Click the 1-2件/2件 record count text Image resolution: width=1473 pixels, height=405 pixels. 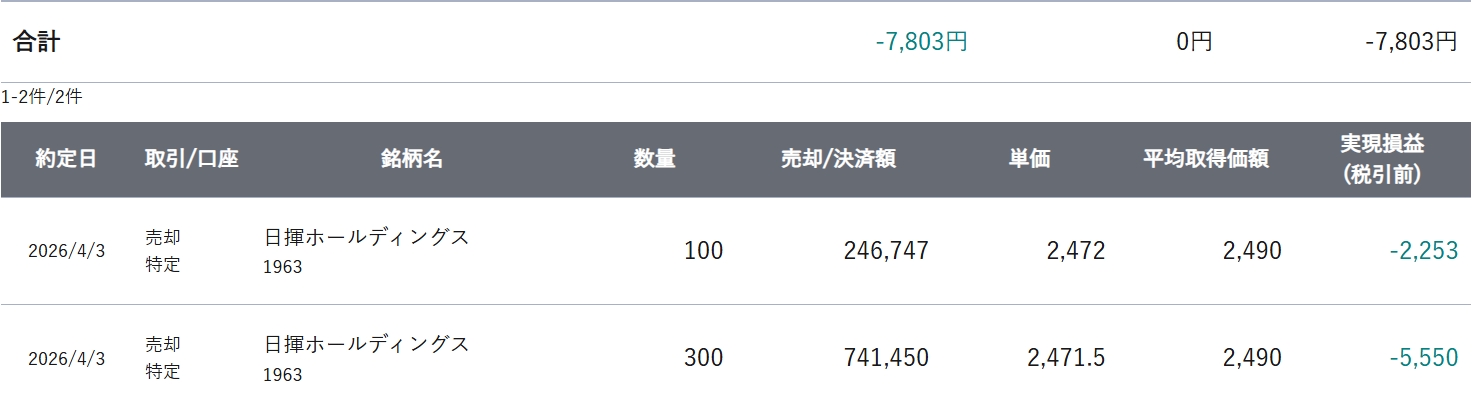(42, 98)
